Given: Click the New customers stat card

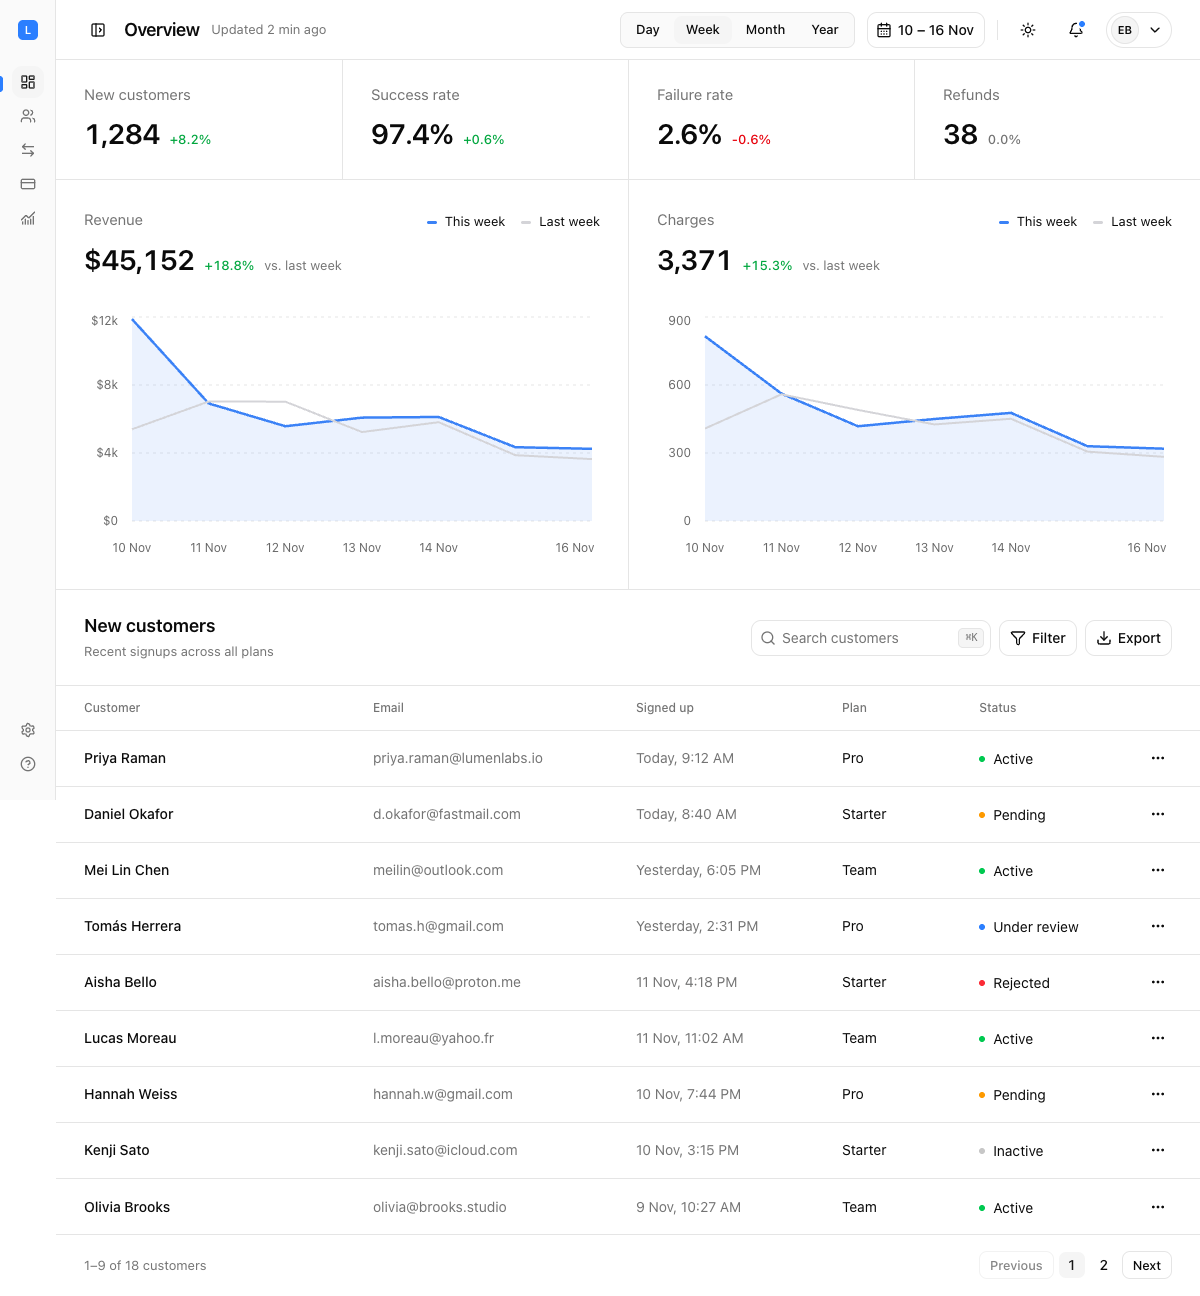Looking at the screenshot, I should [x=199, y=120].
